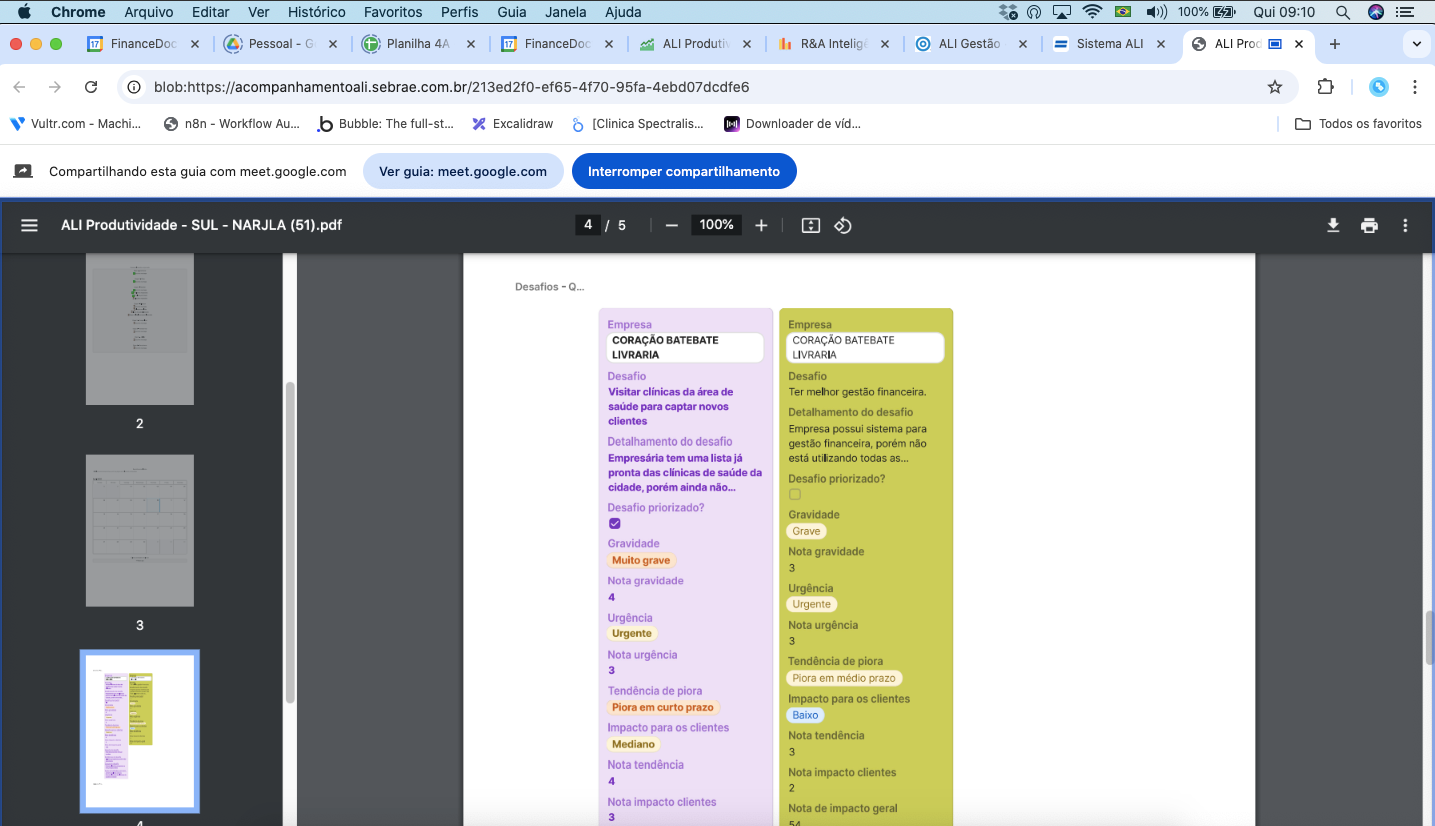Open the Dropbox menu bar icon

1008,12
